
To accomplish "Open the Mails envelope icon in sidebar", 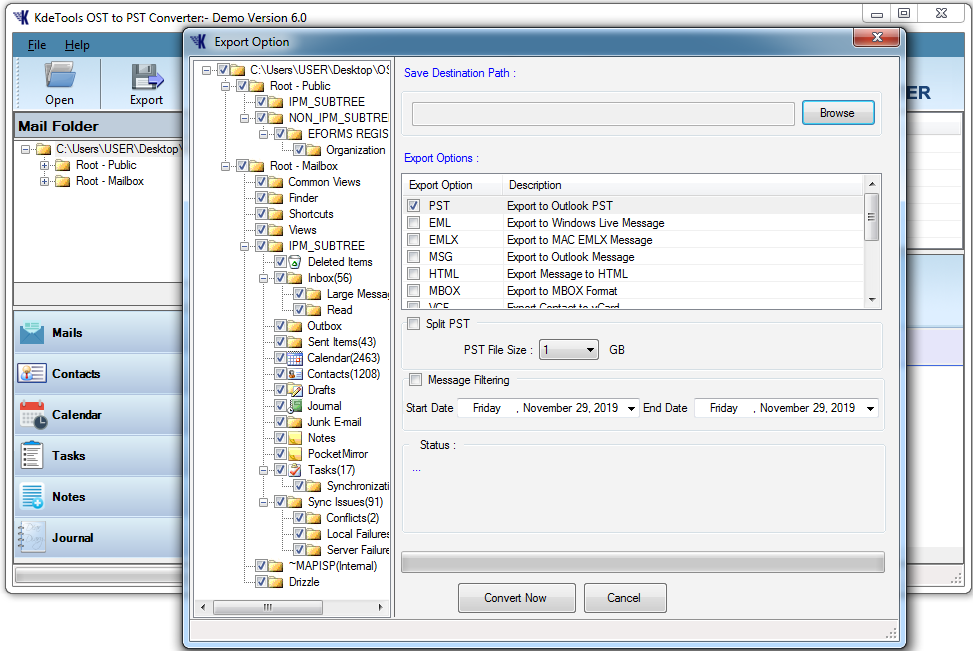I will point(32,333).
